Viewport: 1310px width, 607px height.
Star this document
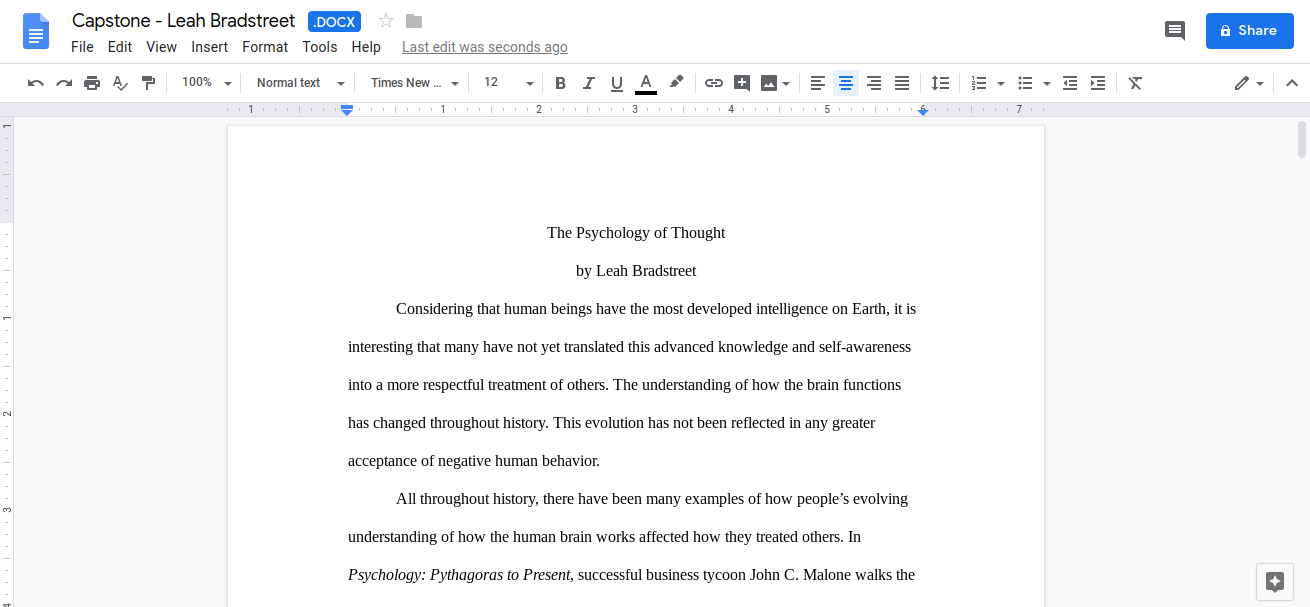click(386, 21)
